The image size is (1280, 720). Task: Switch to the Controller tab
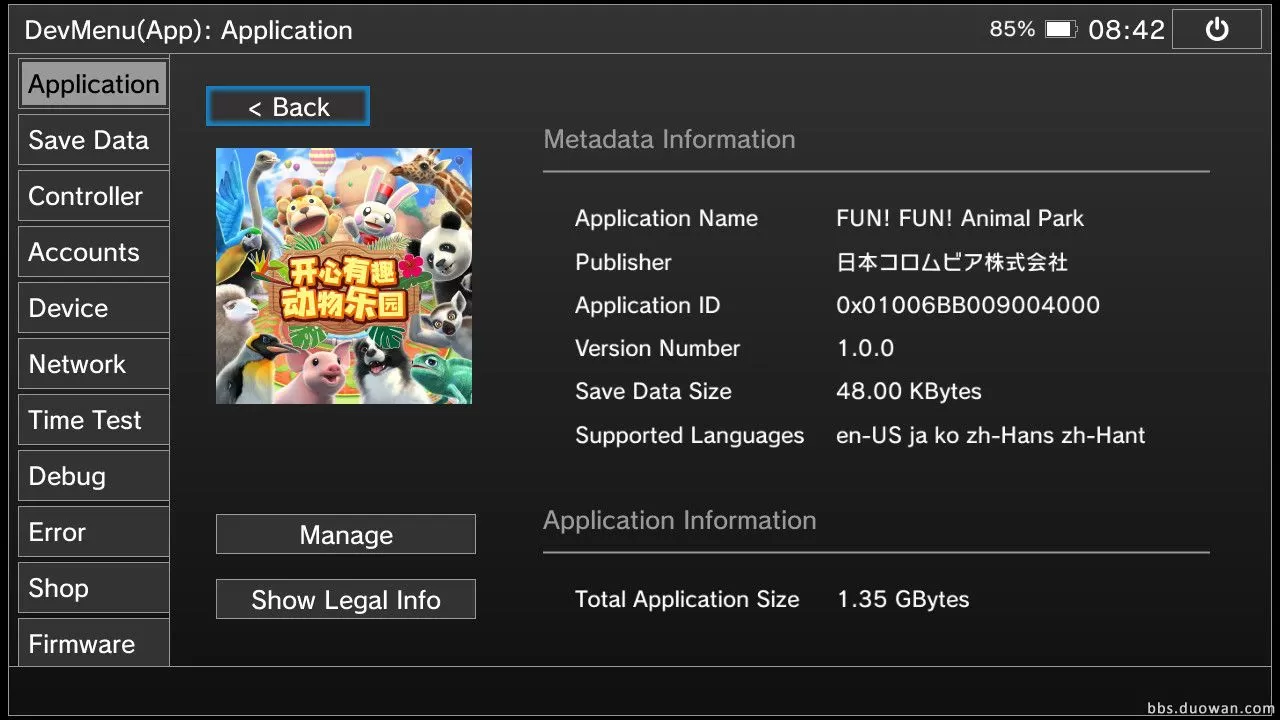click(x=94, y=196)
